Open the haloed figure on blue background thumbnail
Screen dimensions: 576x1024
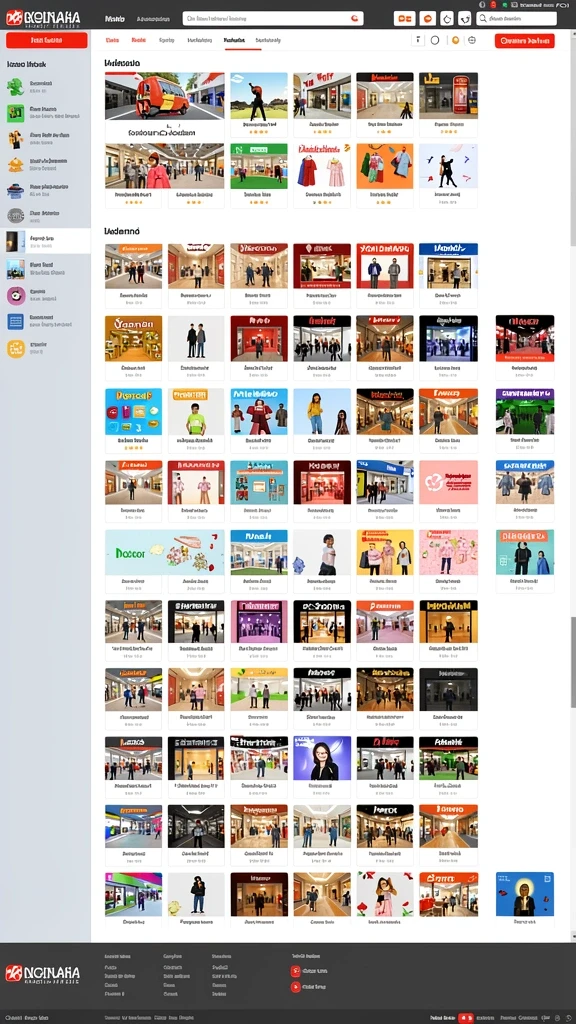(524, 894)
